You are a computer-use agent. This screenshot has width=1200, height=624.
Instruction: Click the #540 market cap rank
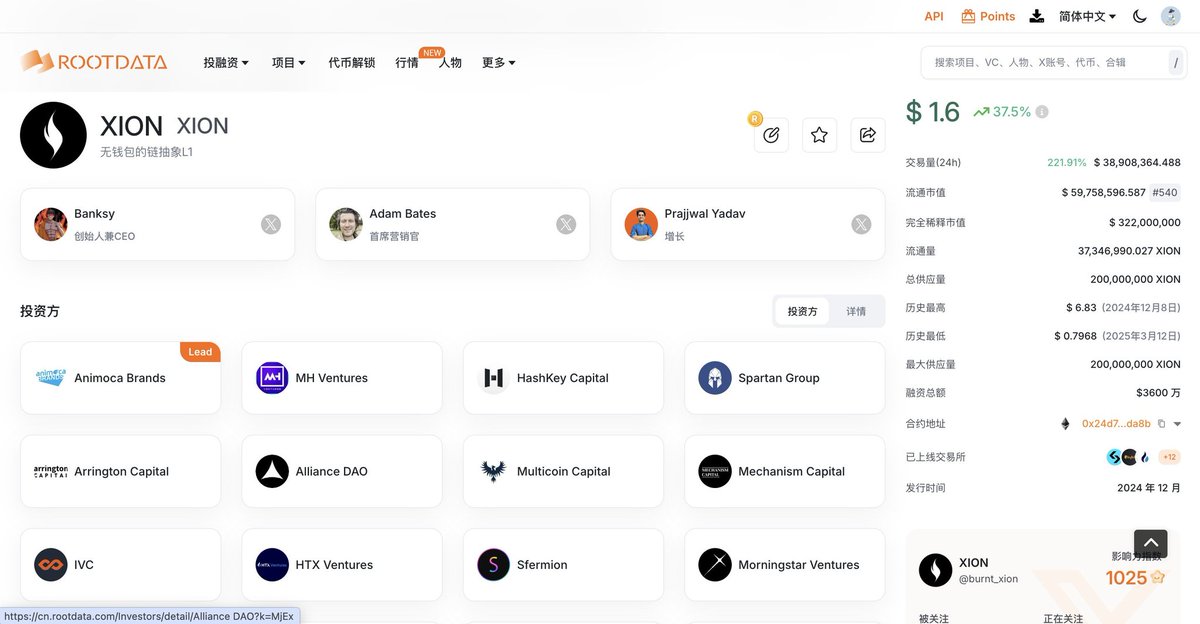pyautogui.click(x=1166, y=192)
